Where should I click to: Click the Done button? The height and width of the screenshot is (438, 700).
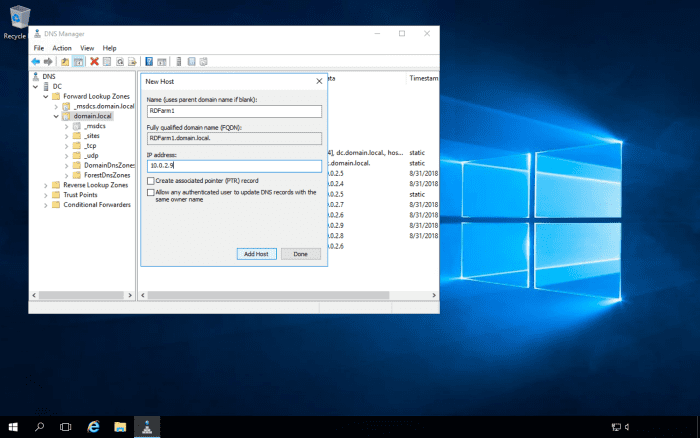tap(300, 254)
